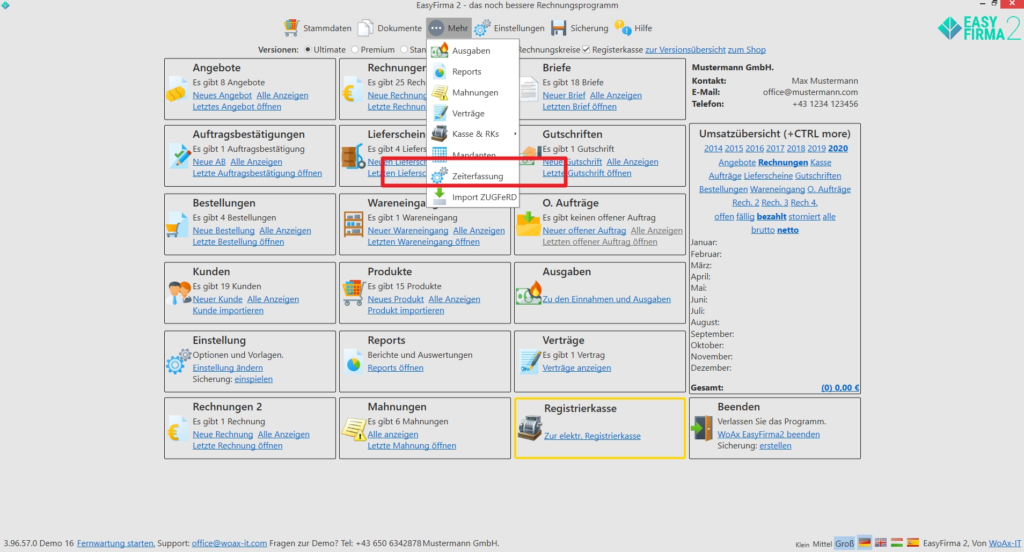This screenshot has height=552, width=1024.
Task: Expand the Kasse & RKs submenu
Action: click(473, 134)
